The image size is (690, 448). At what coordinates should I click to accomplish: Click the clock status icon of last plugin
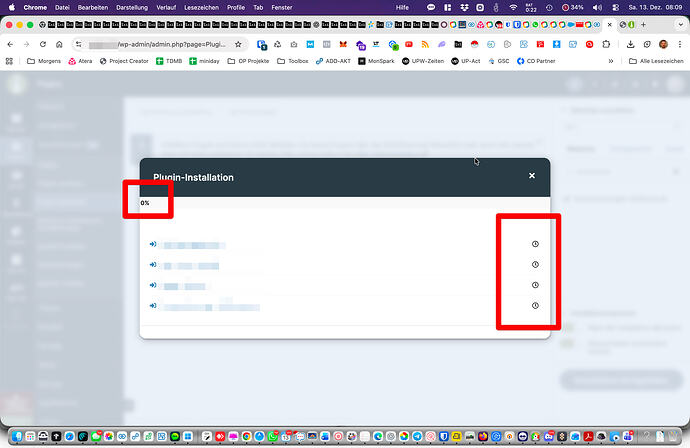point(535,305)
